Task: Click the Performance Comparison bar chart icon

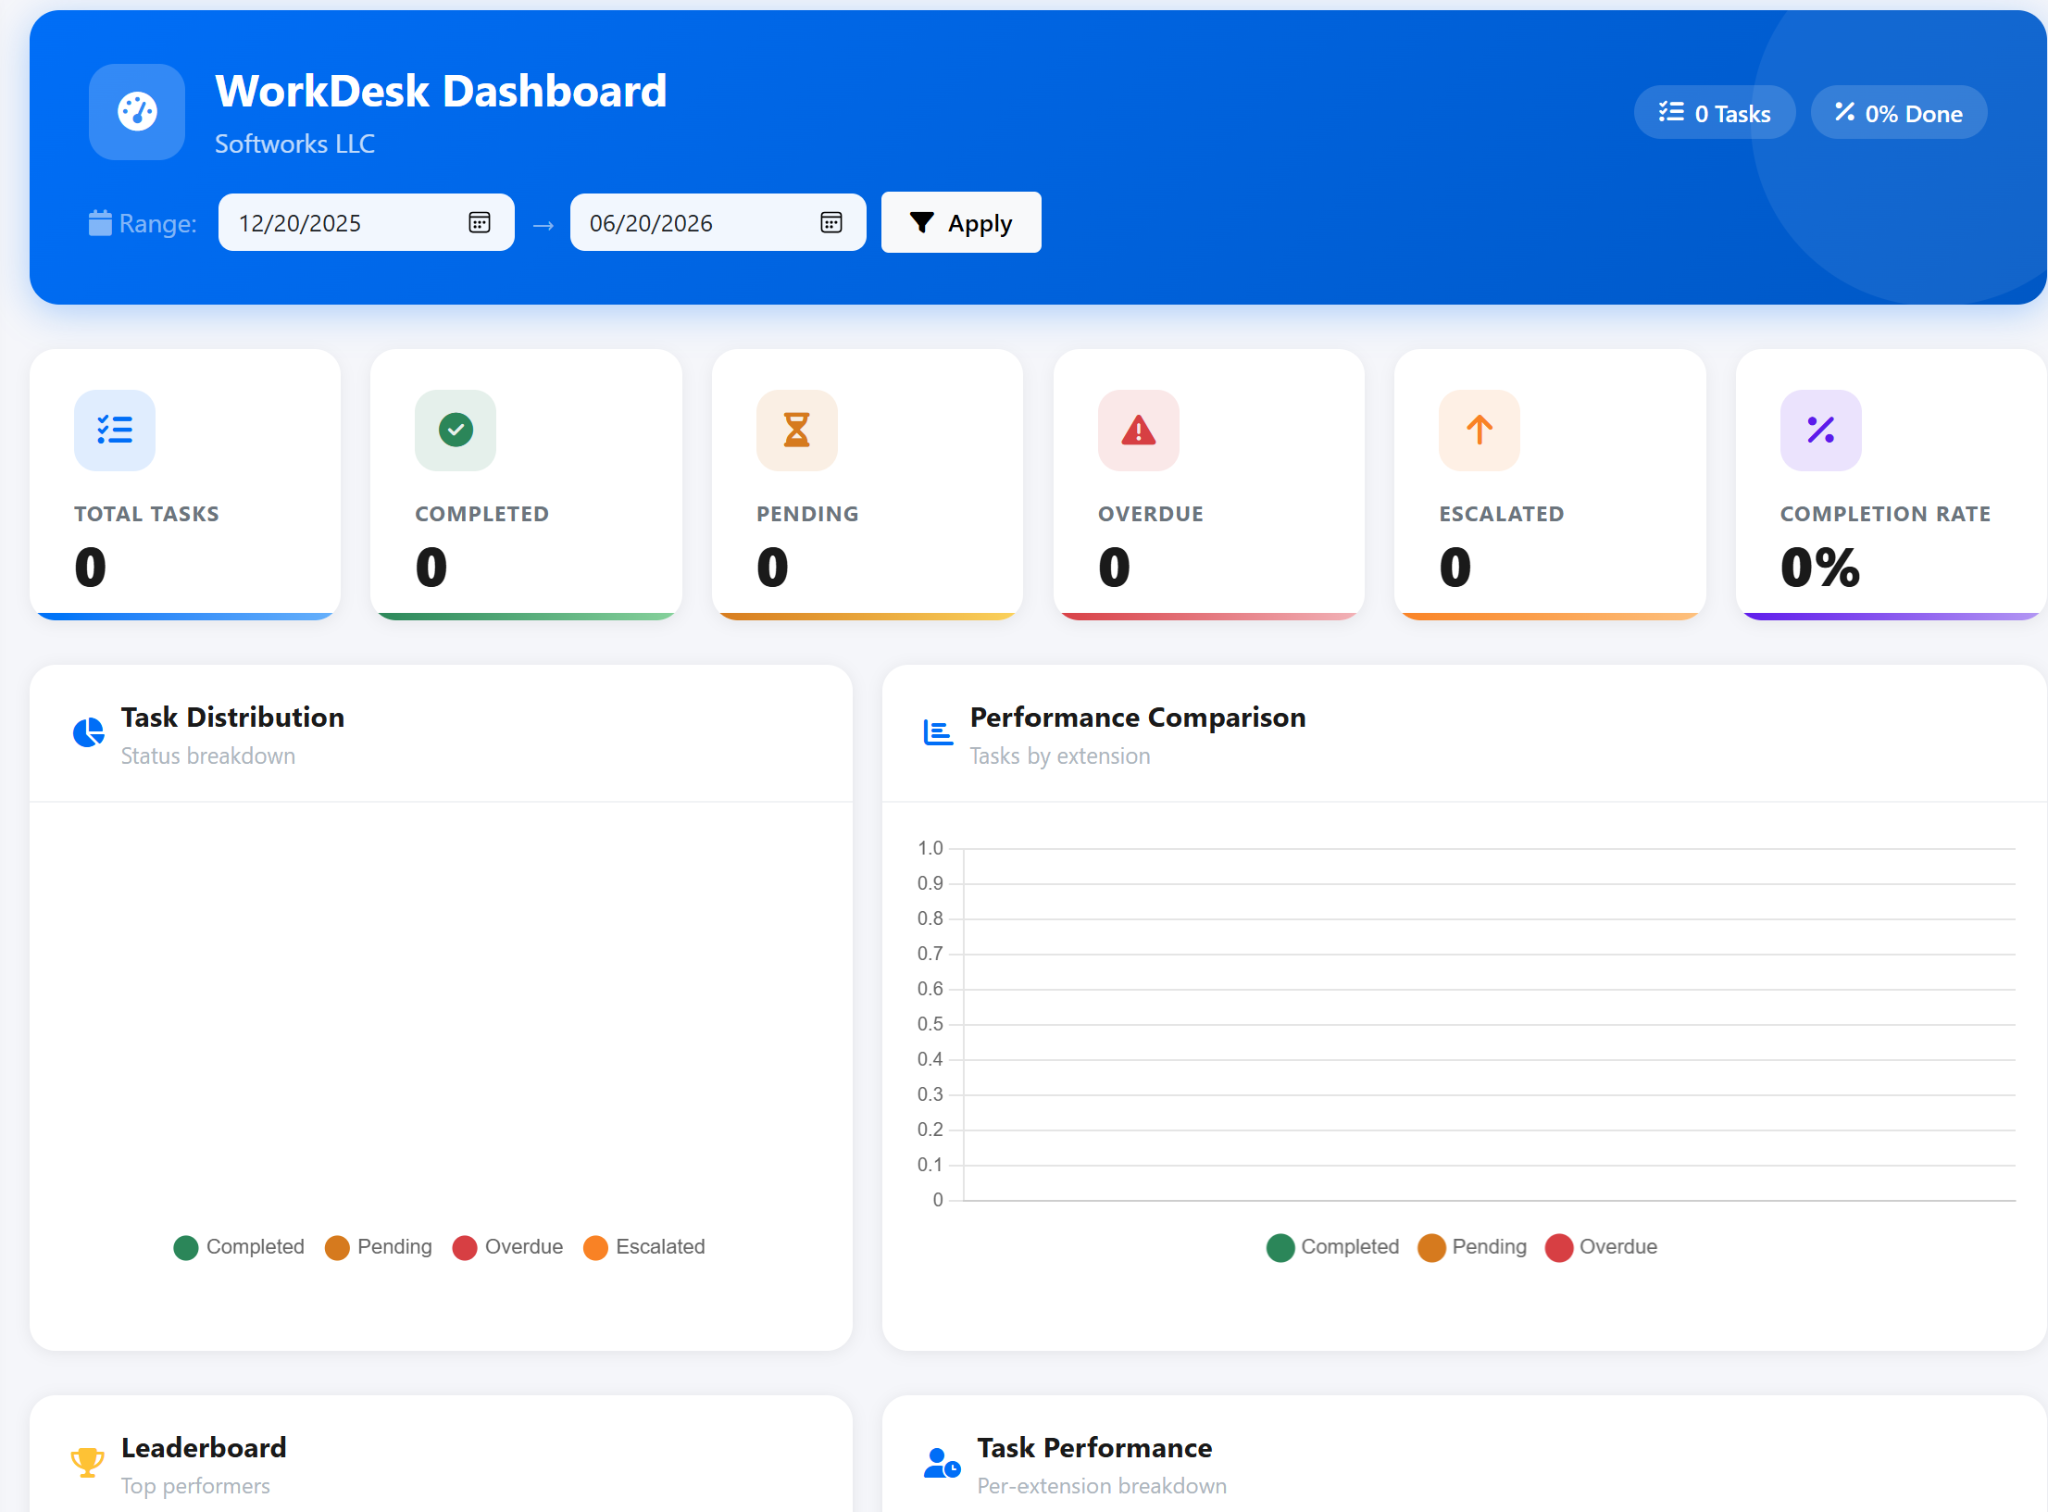Action: click(938, 733)
